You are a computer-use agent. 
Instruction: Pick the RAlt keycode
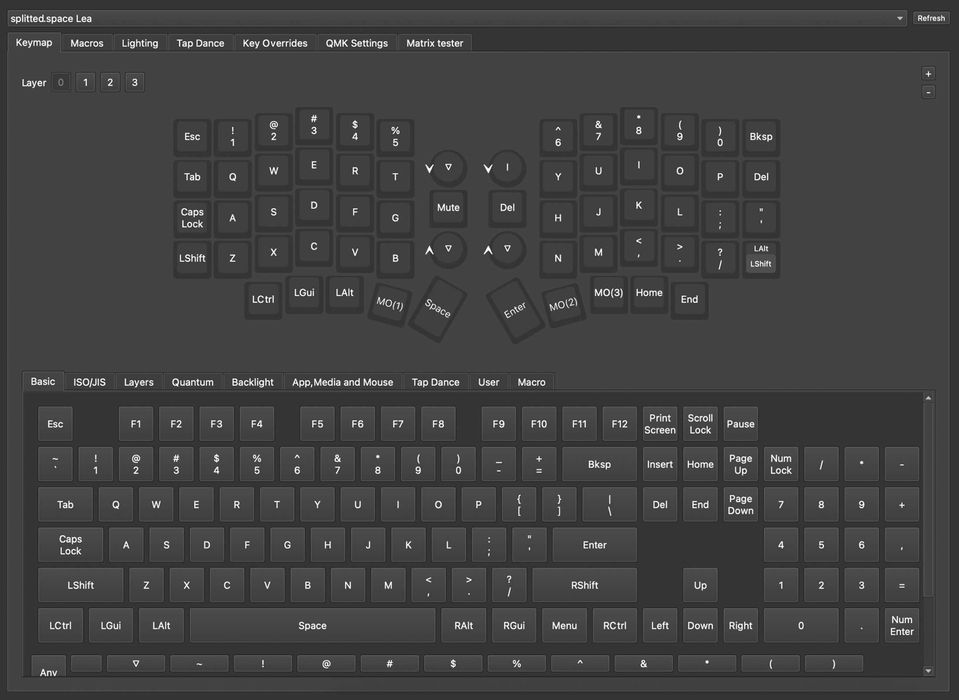[x=464, y=625]
